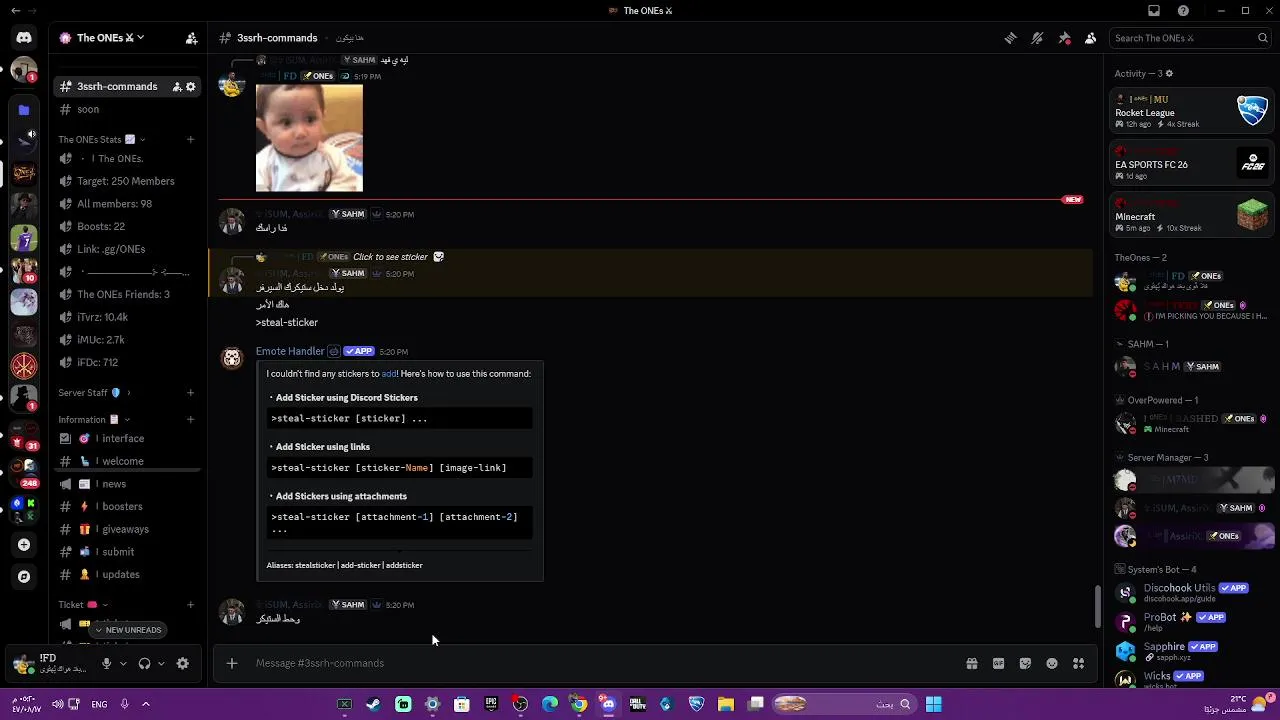
Task: Click the plus attach button in message box
Action: point(231,663)
